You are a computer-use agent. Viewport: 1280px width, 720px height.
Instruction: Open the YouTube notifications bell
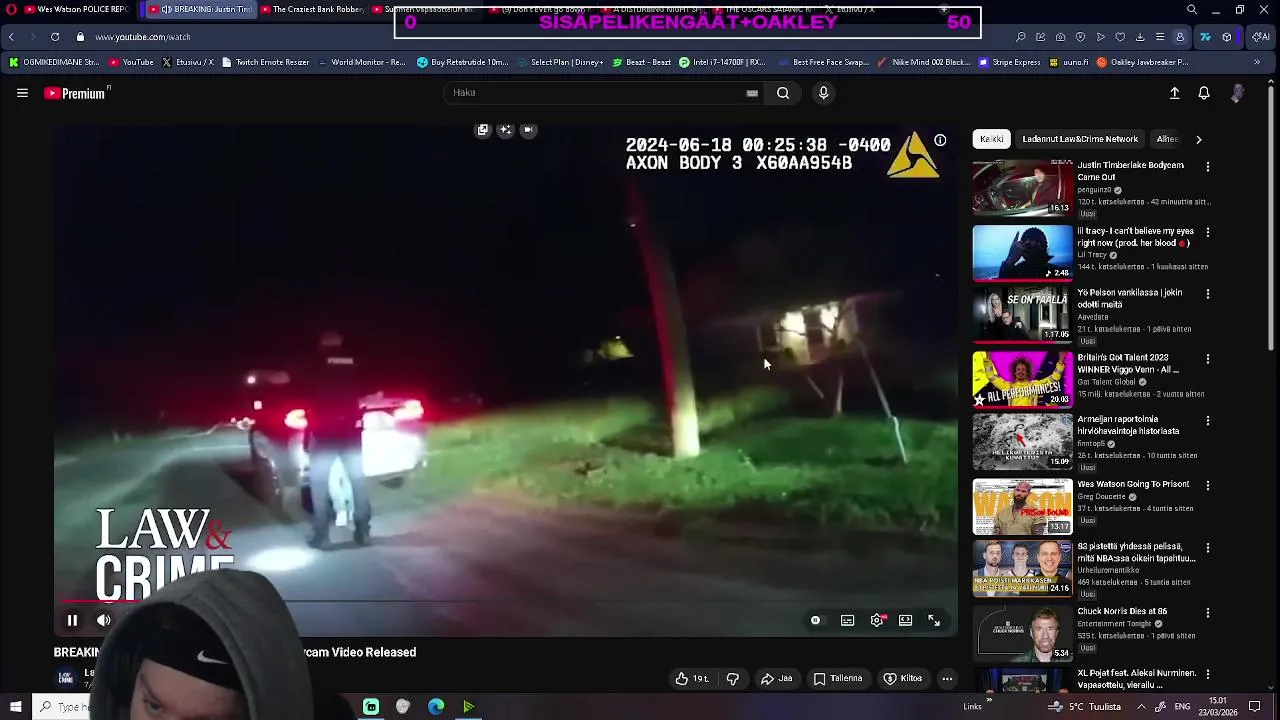coord(1204,93)
